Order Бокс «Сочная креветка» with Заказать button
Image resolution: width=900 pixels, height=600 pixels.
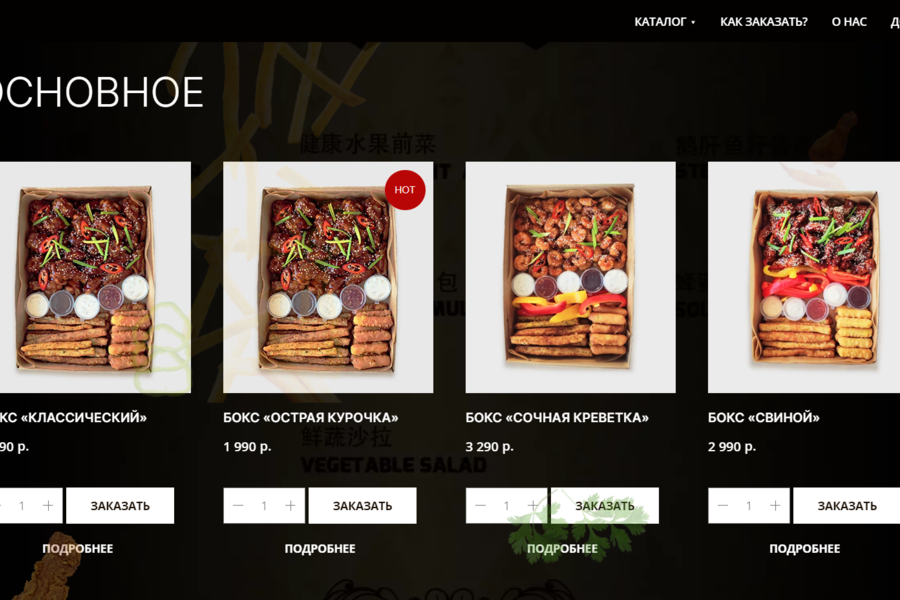click(x=604, y=505)
